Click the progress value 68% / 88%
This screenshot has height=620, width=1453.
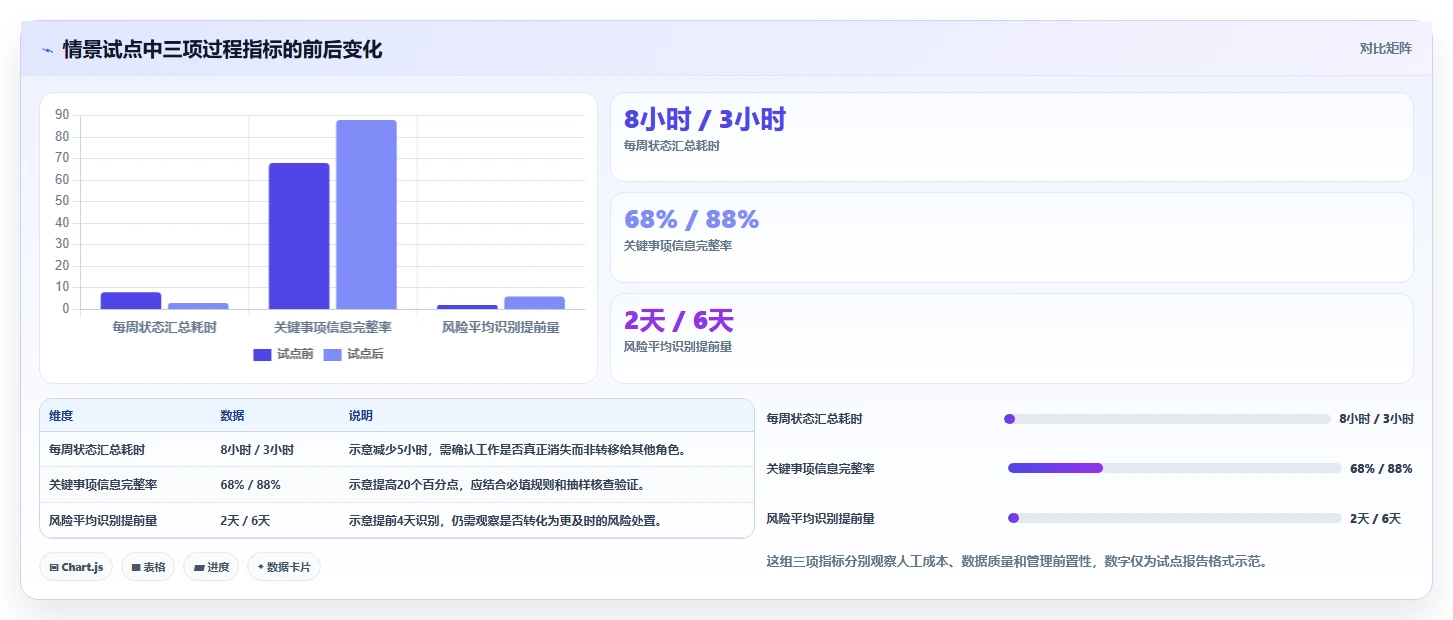1381,469
